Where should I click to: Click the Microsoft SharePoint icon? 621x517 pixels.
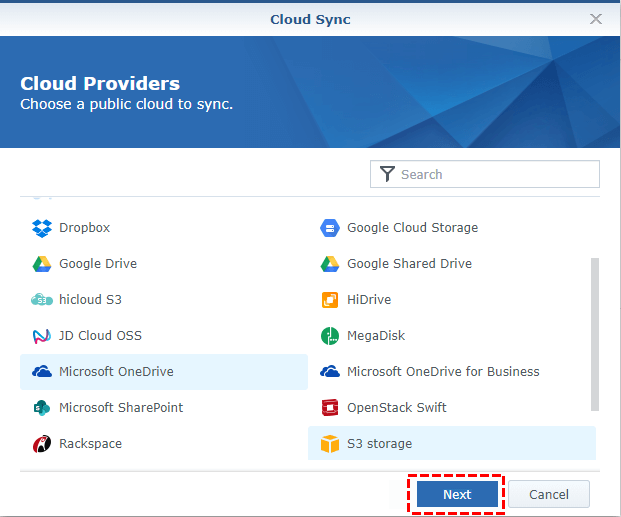[x=42, y=408]
